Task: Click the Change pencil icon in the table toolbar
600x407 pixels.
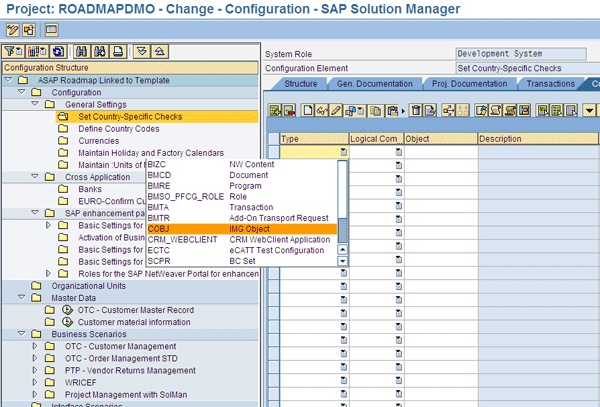Action: (336, 111)
